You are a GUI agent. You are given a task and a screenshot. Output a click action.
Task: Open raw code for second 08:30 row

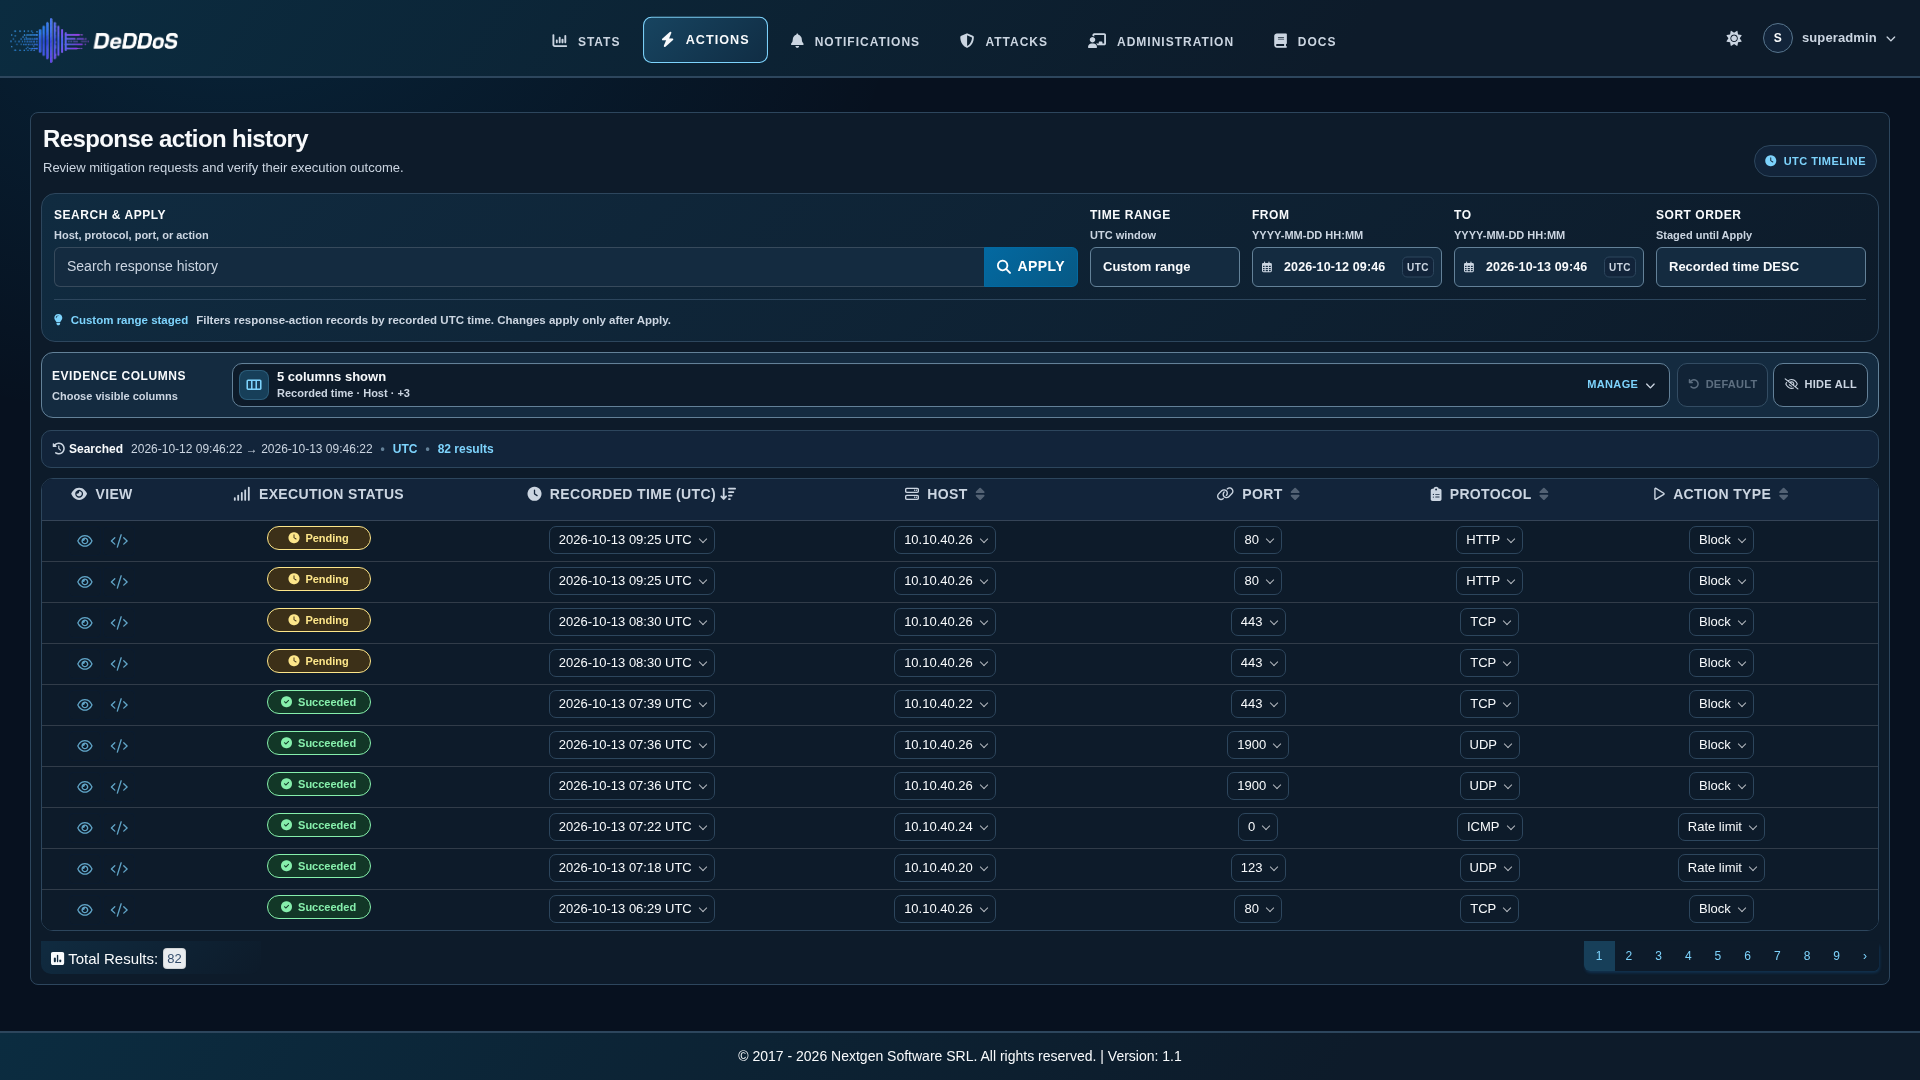[x=119, y=664]
